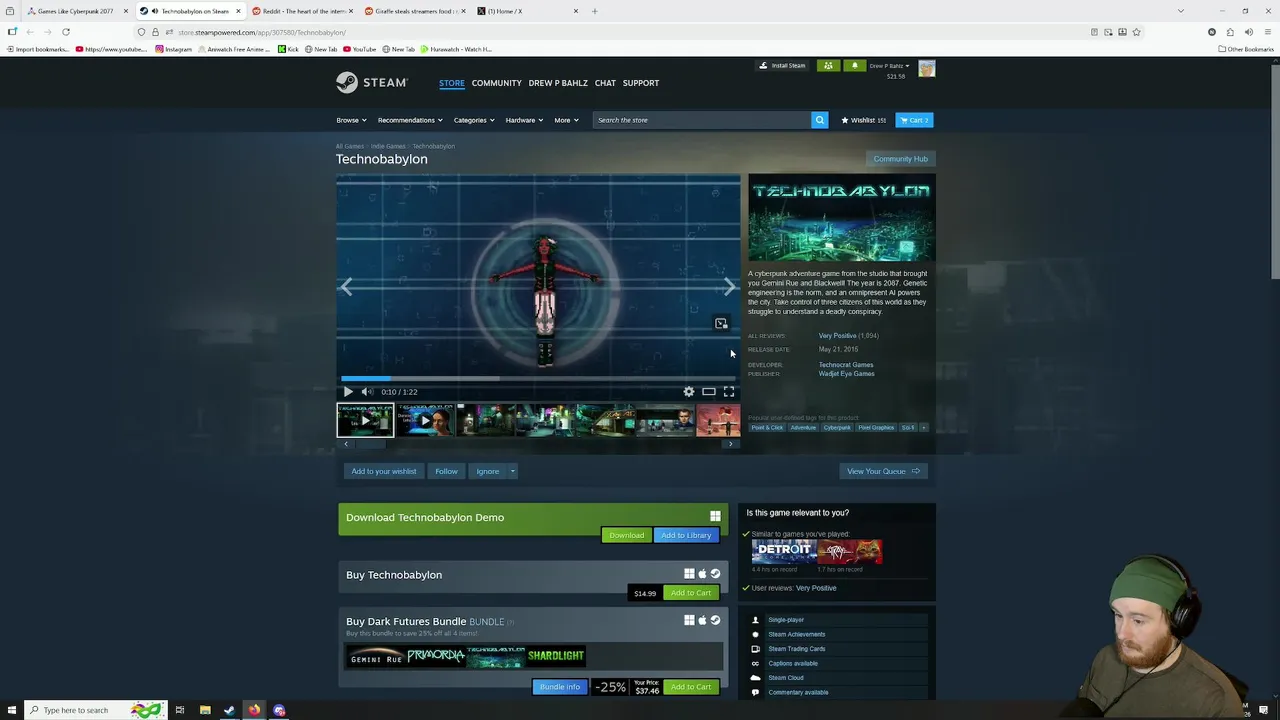Add Dark Futures Bundle to cart
Screen dimensions: 1280x720
[691, 687]
